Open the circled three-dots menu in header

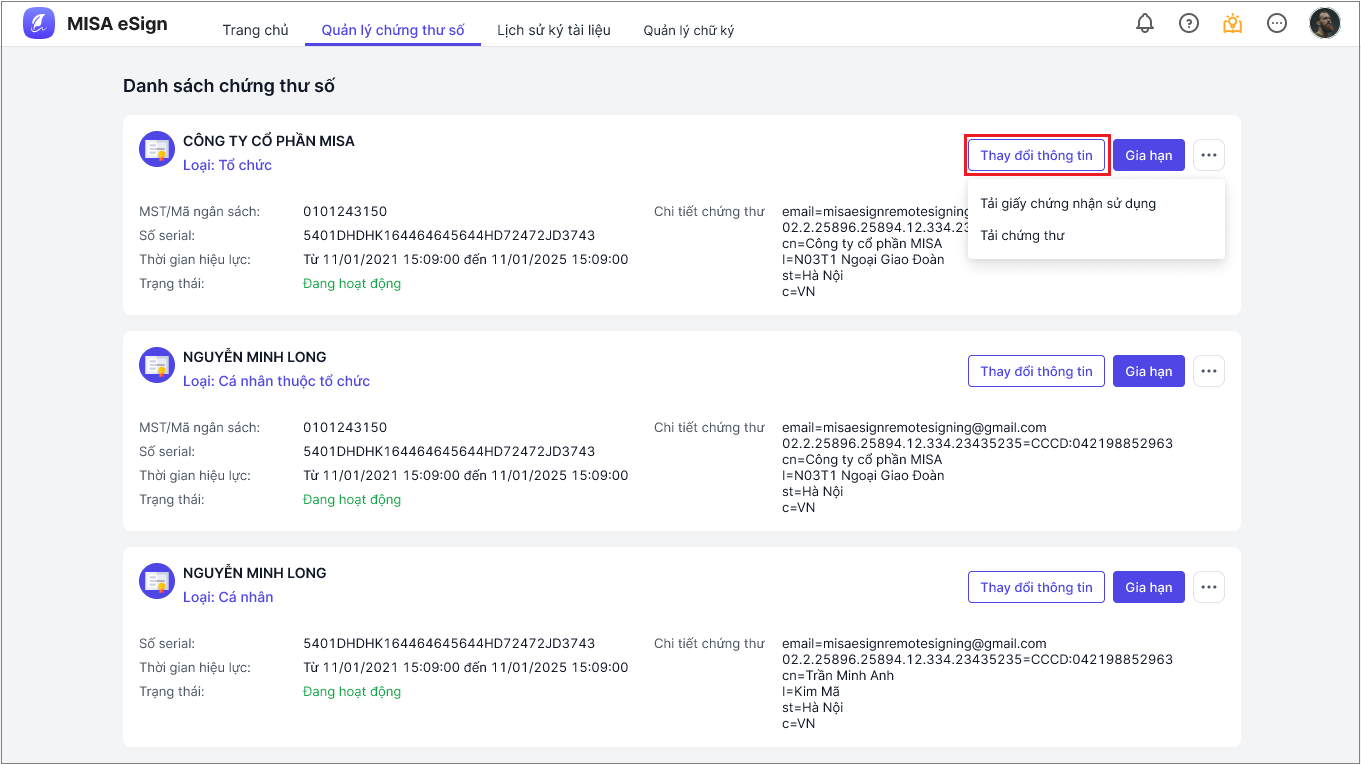click(x=1277, y=23)
